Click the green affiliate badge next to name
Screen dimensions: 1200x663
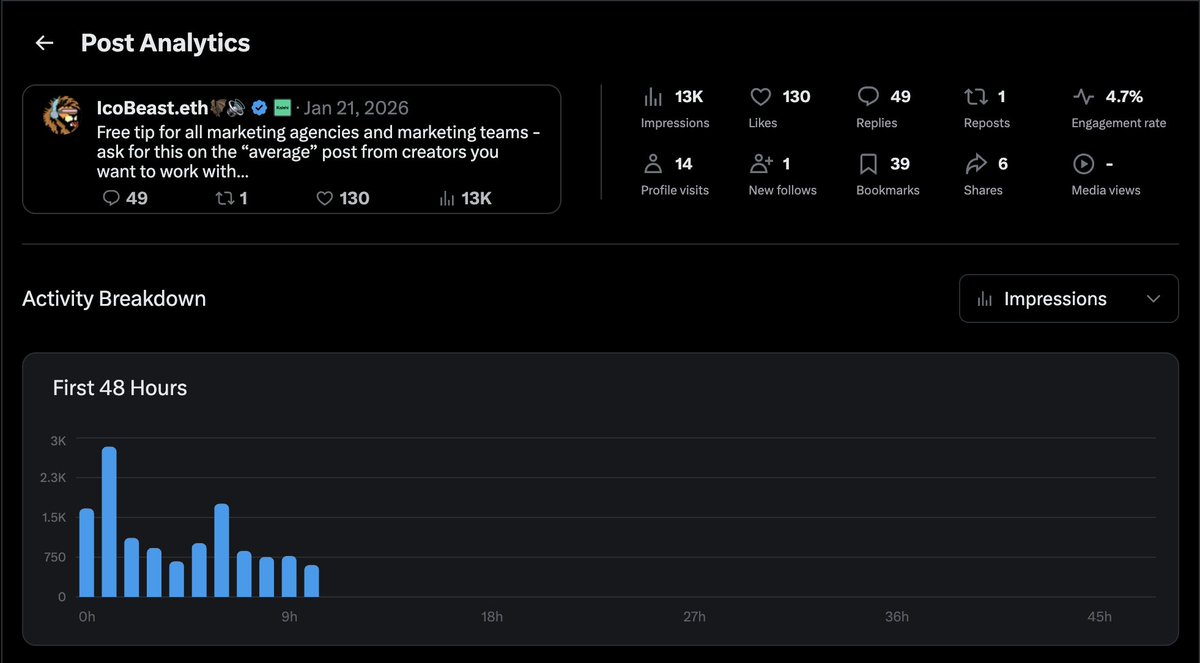(x=282, y=108)
